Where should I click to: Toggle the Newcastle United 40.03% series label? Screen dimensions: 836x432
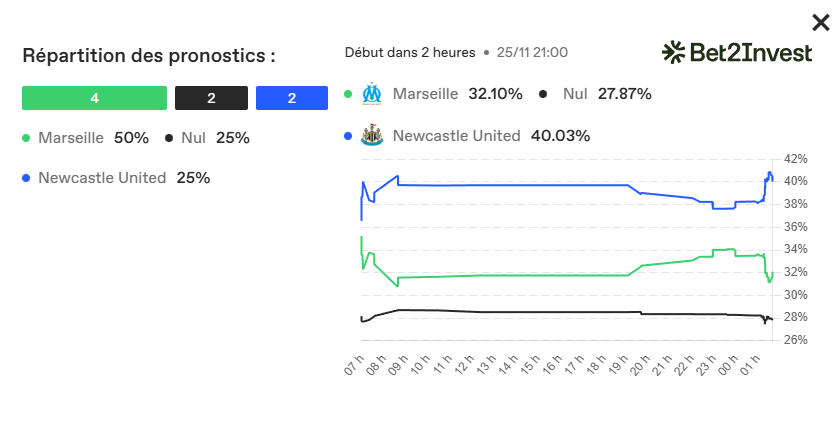click(x=491, y=136)
